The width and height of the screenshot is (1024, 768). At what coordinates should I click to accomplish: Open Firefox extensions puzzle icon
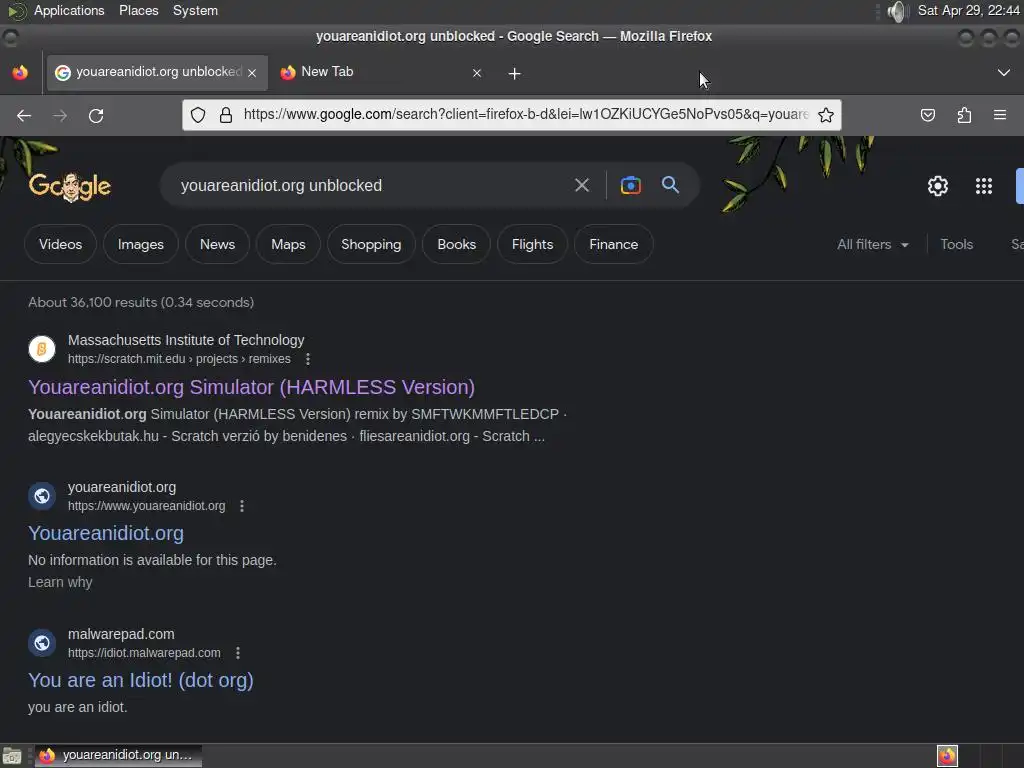point(964,116)
